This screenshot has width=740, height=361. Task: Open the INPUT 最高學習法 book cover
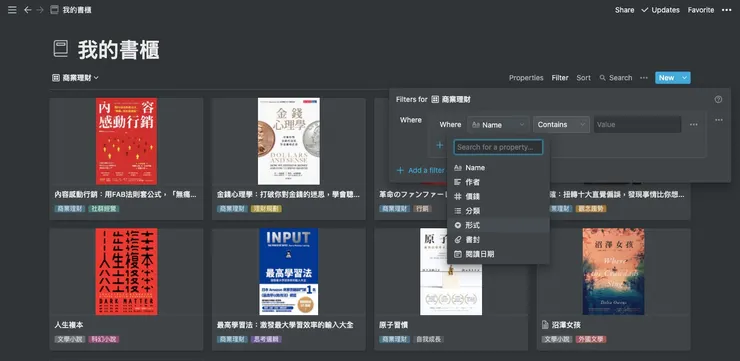(x=289, y=271)
